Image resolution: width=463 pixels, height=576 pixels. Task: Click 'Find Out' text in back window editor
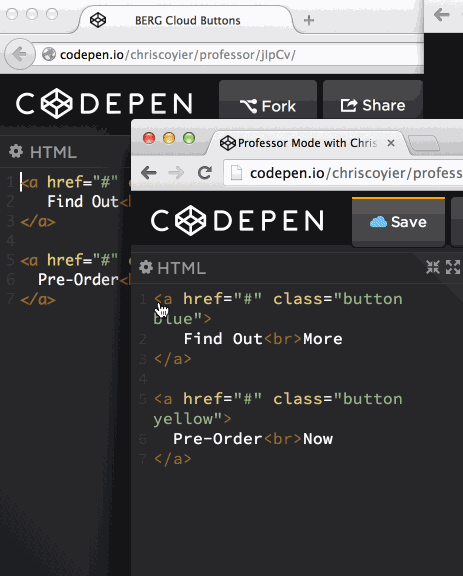[83, 201]
